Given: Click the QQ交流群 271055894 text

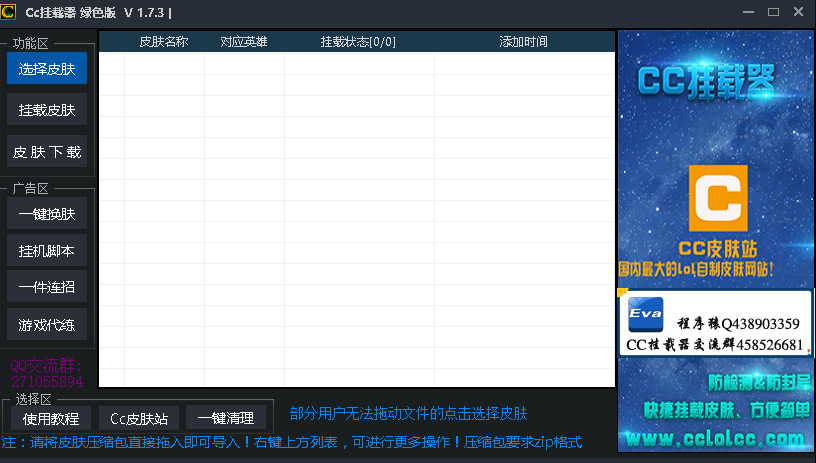Looking at the screenshot, I should point(47,374).
